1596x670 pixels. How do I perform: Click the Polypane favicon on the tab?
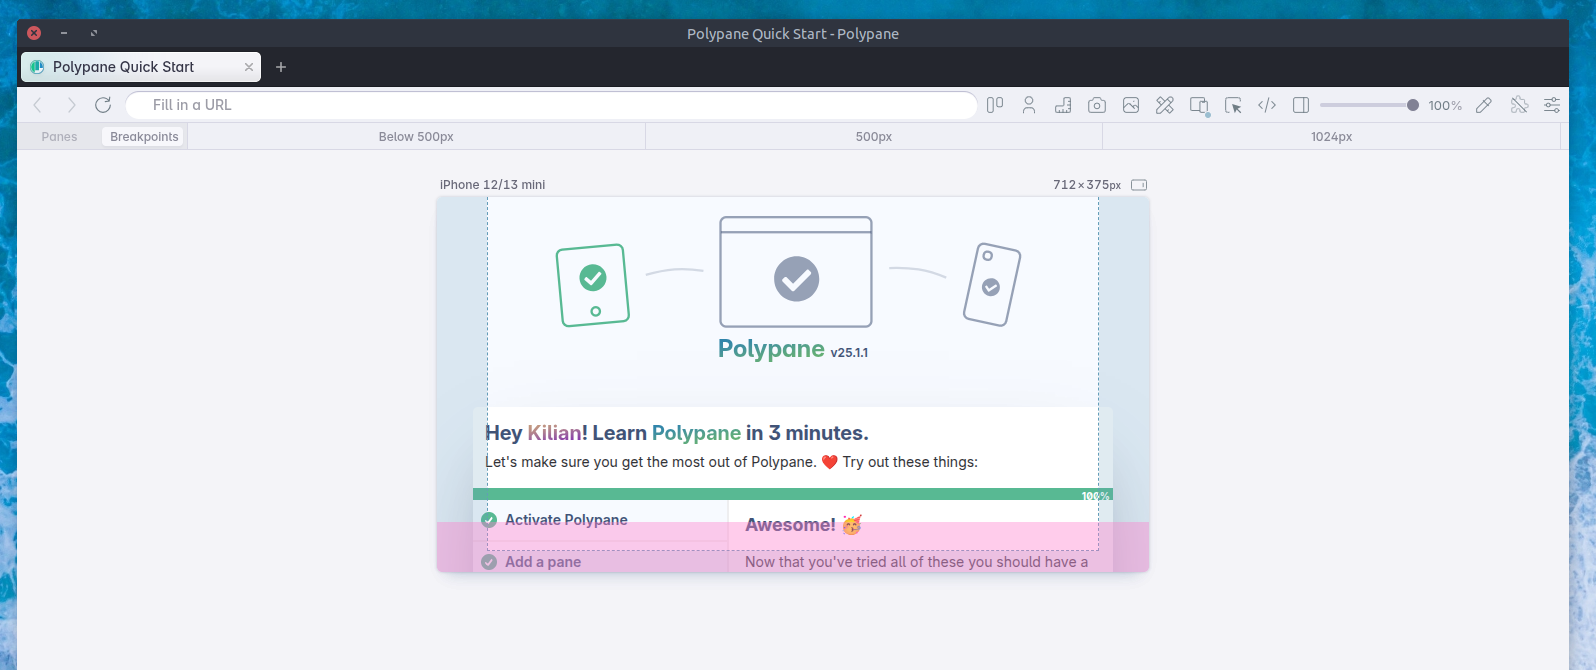(37, 67)
